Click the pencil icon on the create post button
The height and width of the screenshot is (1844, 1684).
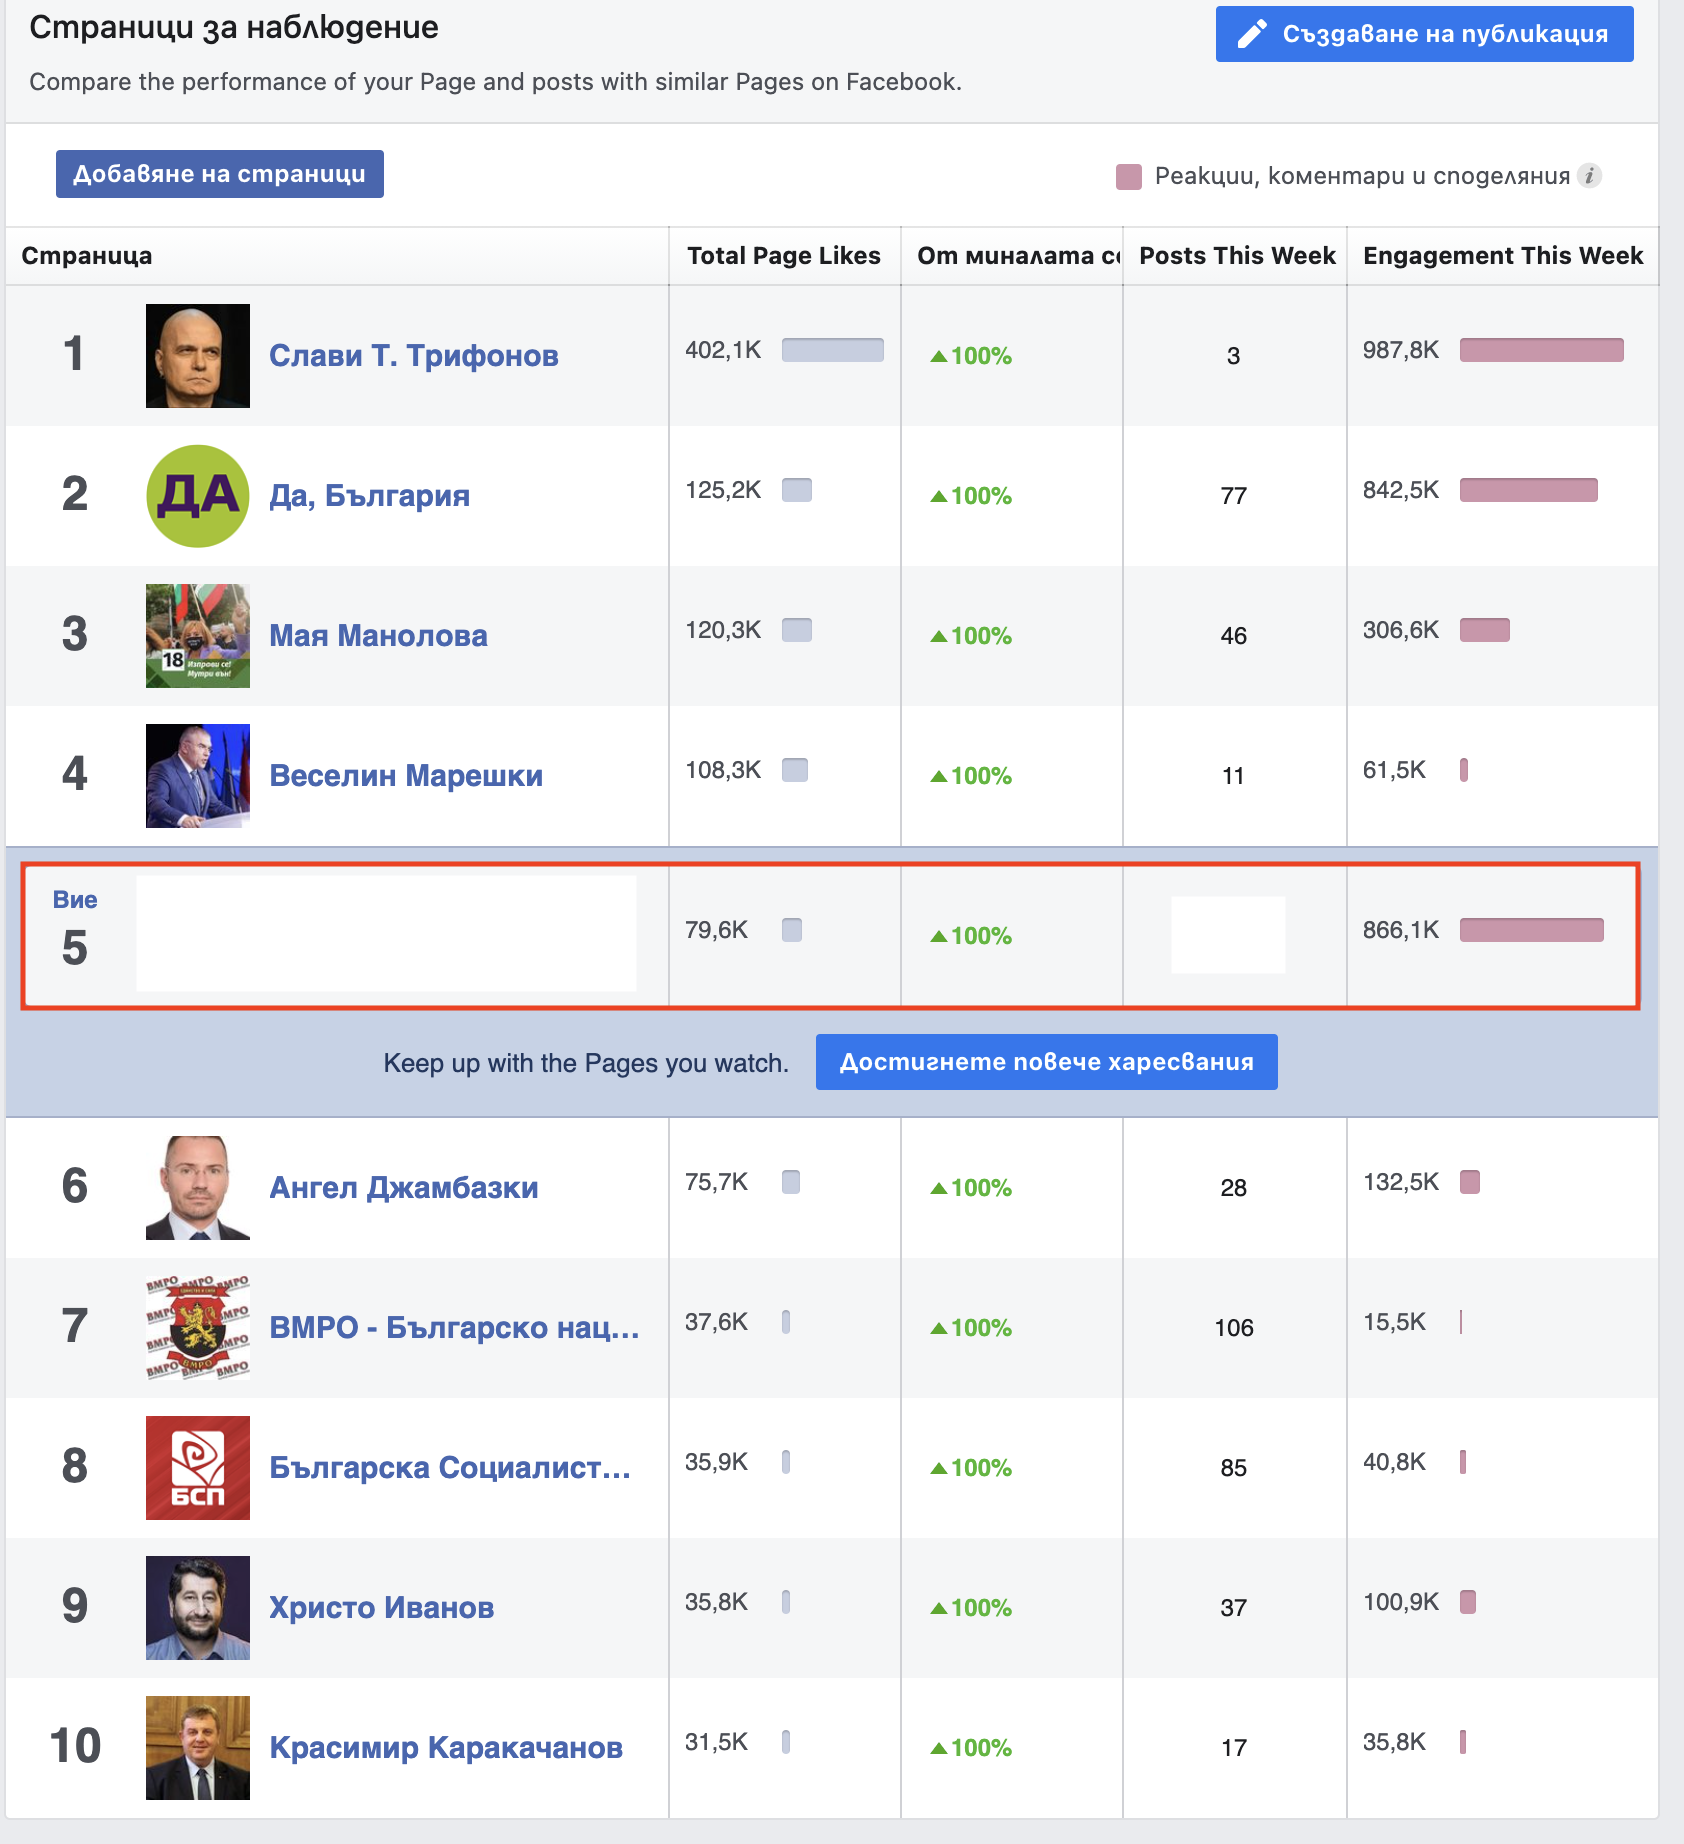tap(1252, 34)
